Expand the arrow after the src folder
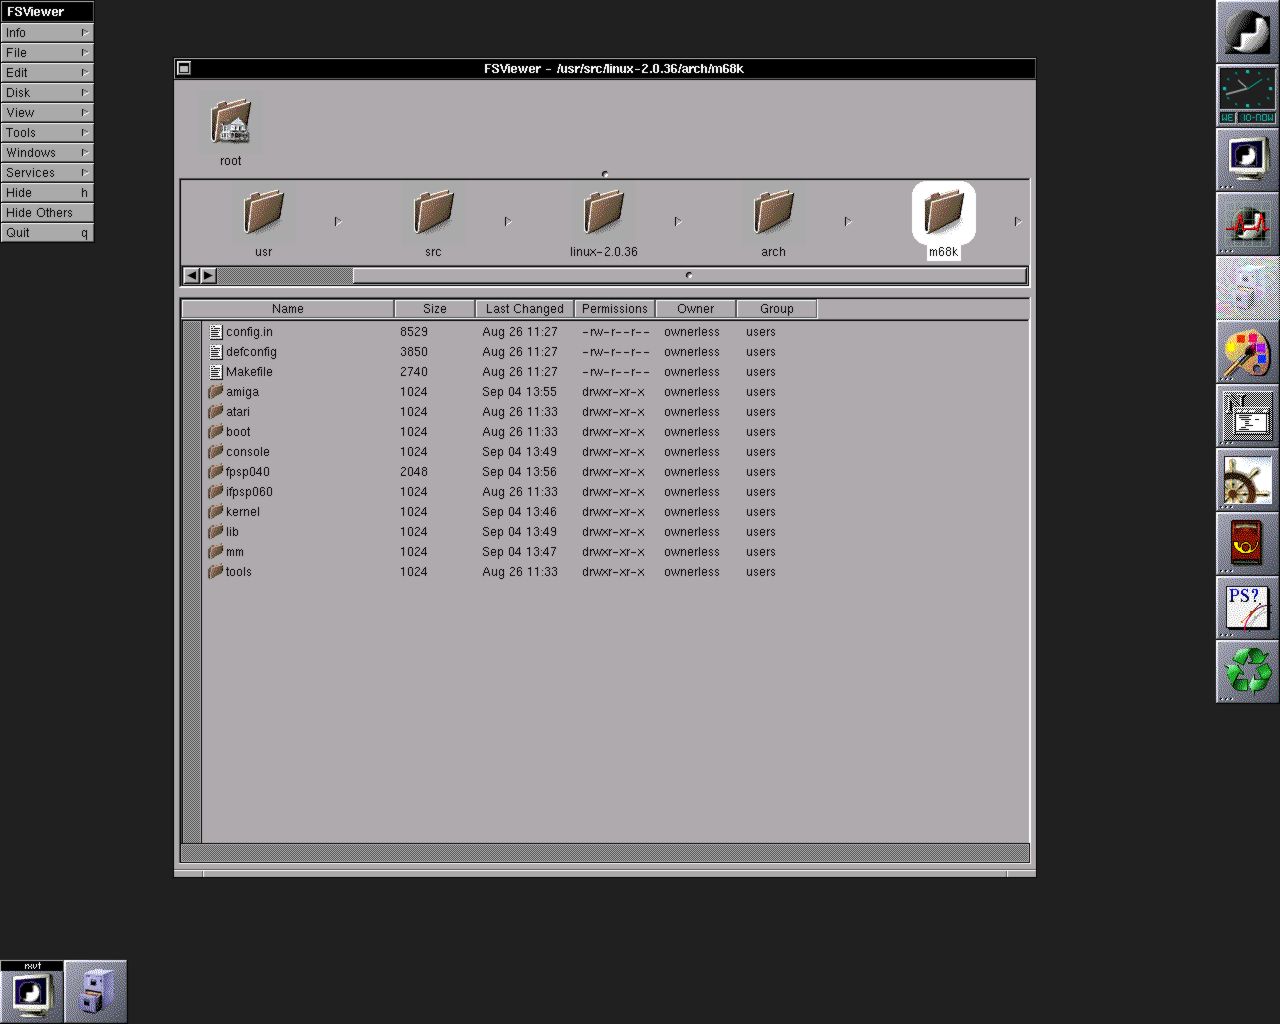 tap(508, 222)
